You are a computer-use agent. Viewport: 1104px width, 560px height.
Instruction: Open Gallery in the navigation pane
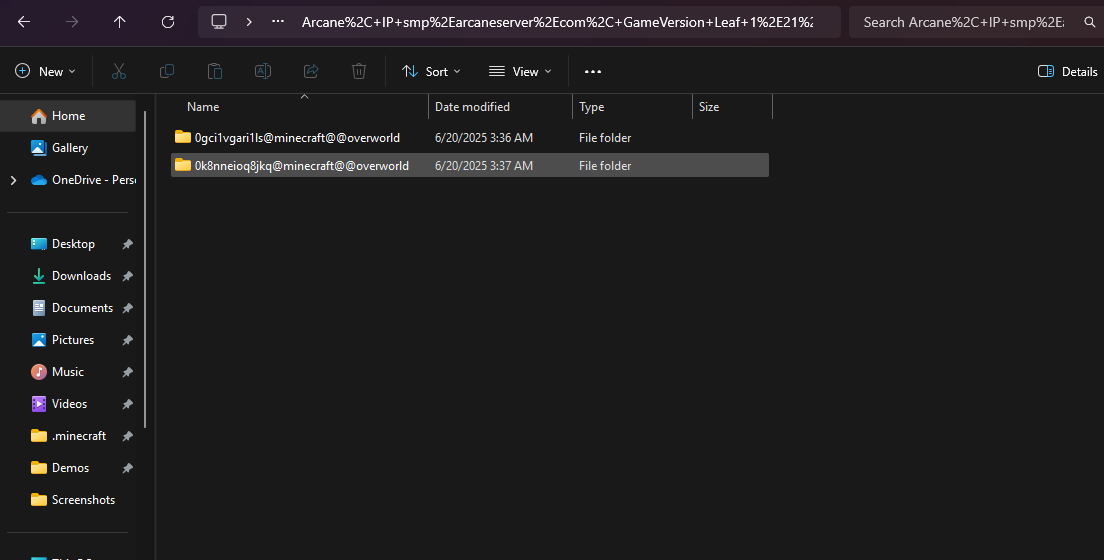point(68,148)
